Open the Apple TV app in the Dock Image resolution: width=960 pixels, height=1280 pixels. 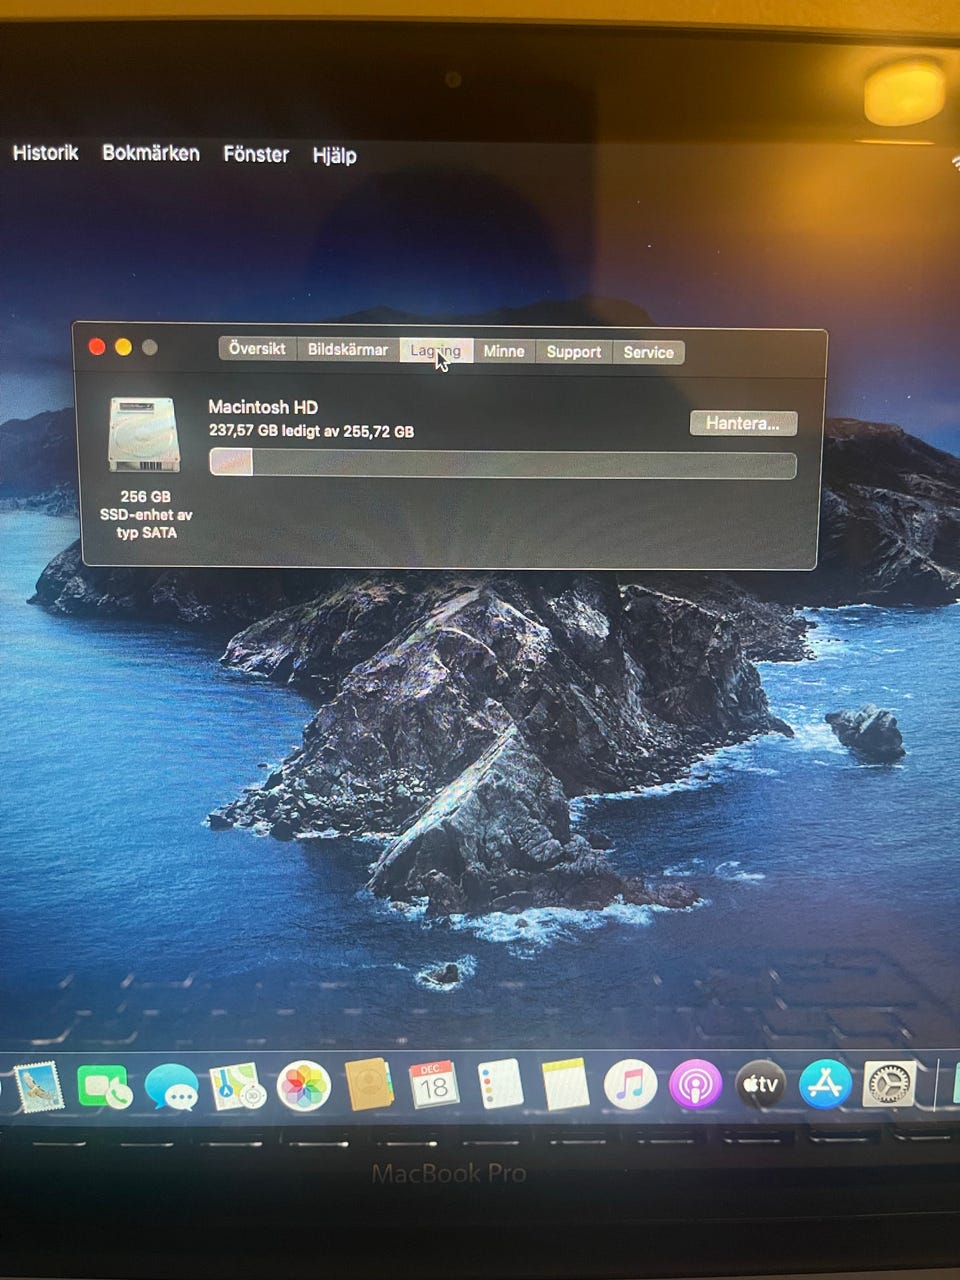pos(760,1084)
